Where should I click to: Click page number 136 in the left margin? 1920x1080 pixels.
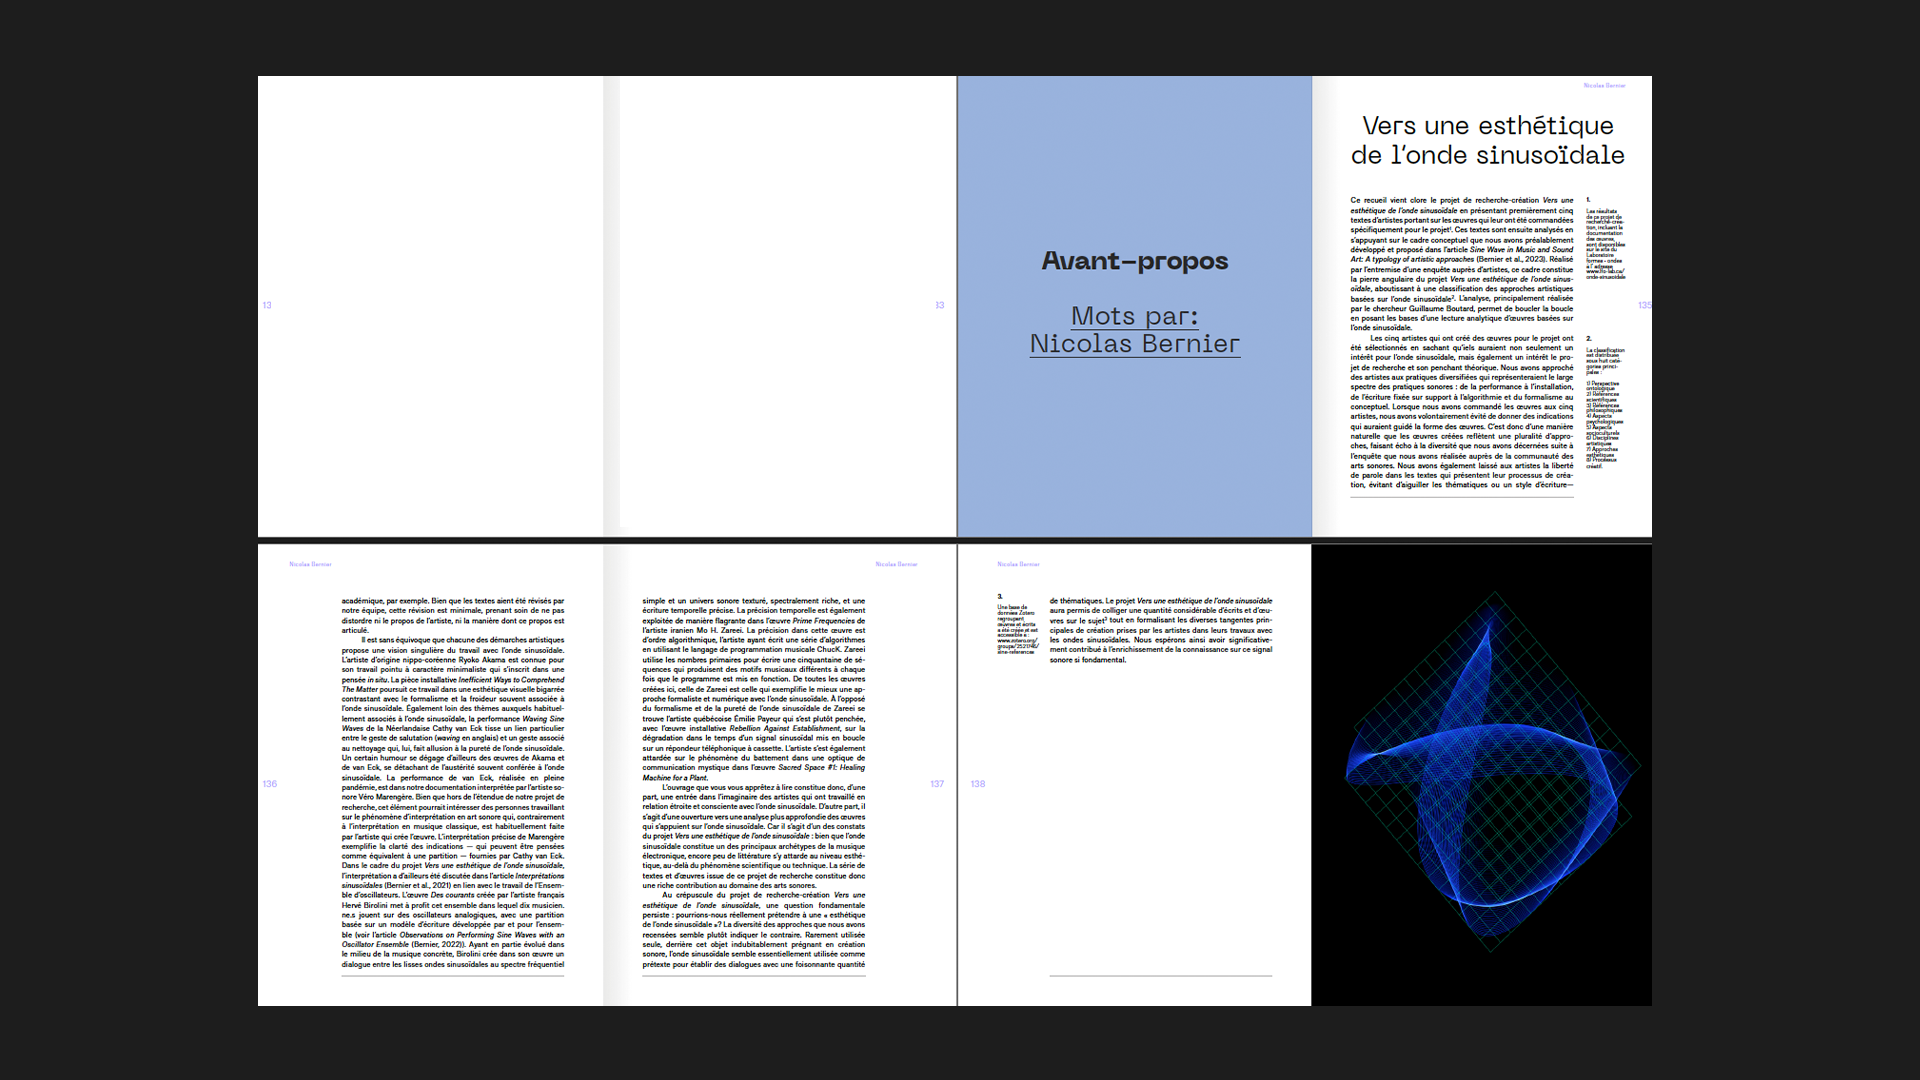coord(270,784)
